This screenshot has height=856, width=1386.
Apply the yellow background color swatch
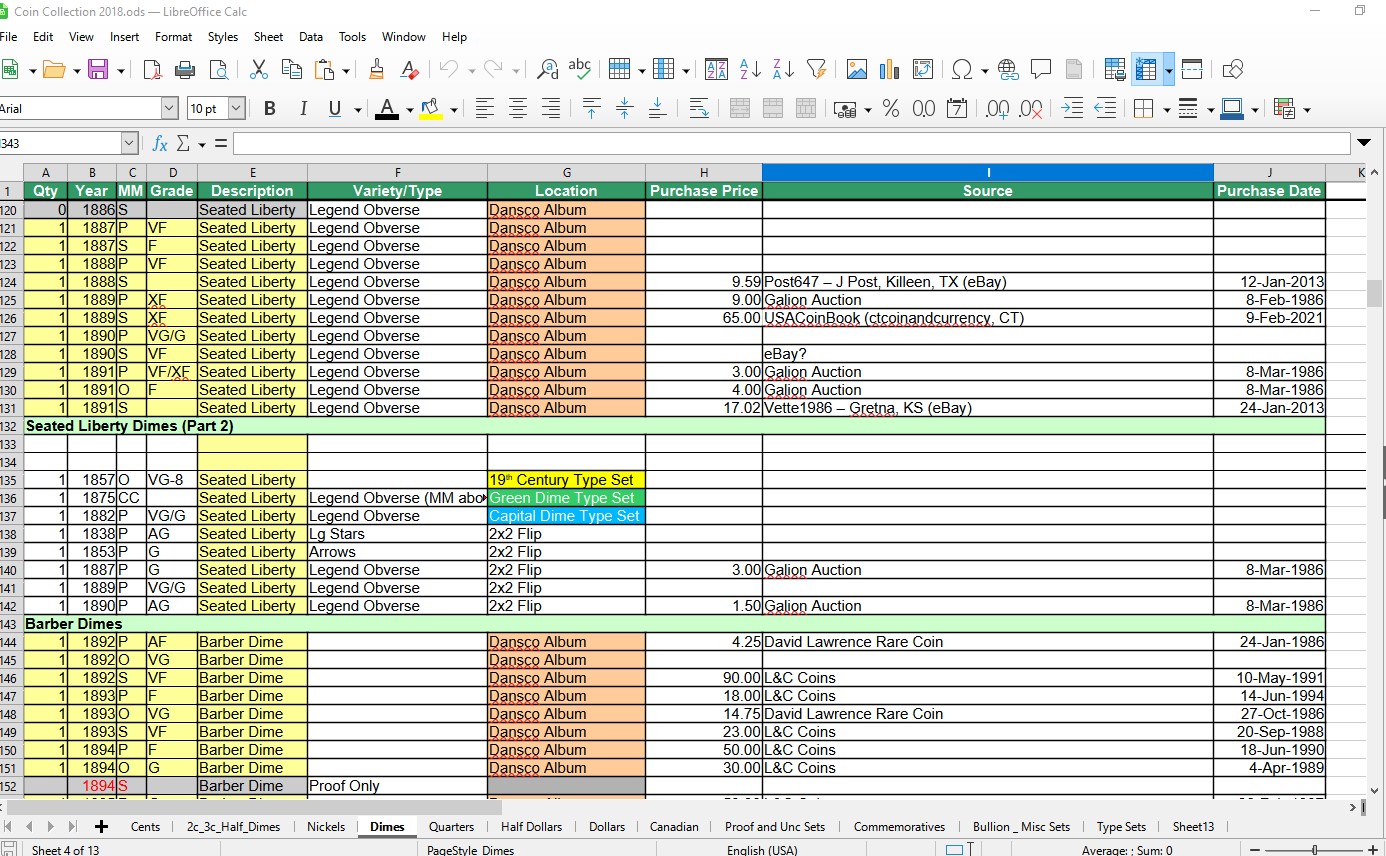click(431, 108)
